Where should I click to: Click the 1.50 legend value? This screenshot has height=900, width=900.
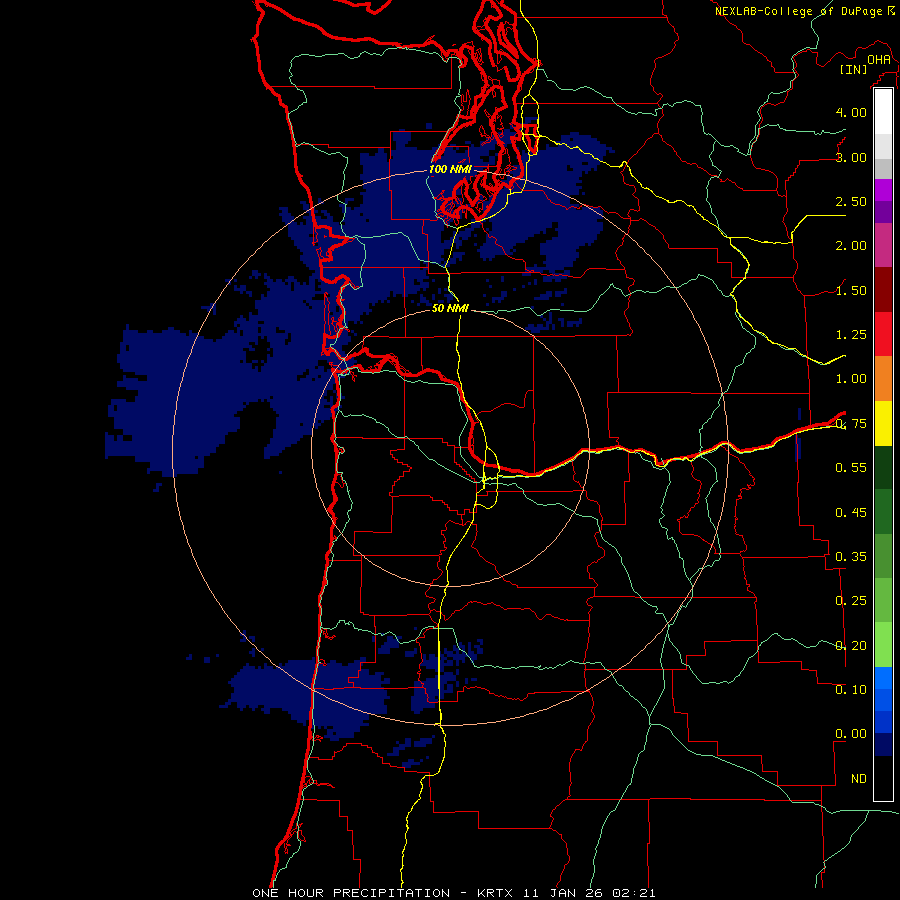coord(851,290)
